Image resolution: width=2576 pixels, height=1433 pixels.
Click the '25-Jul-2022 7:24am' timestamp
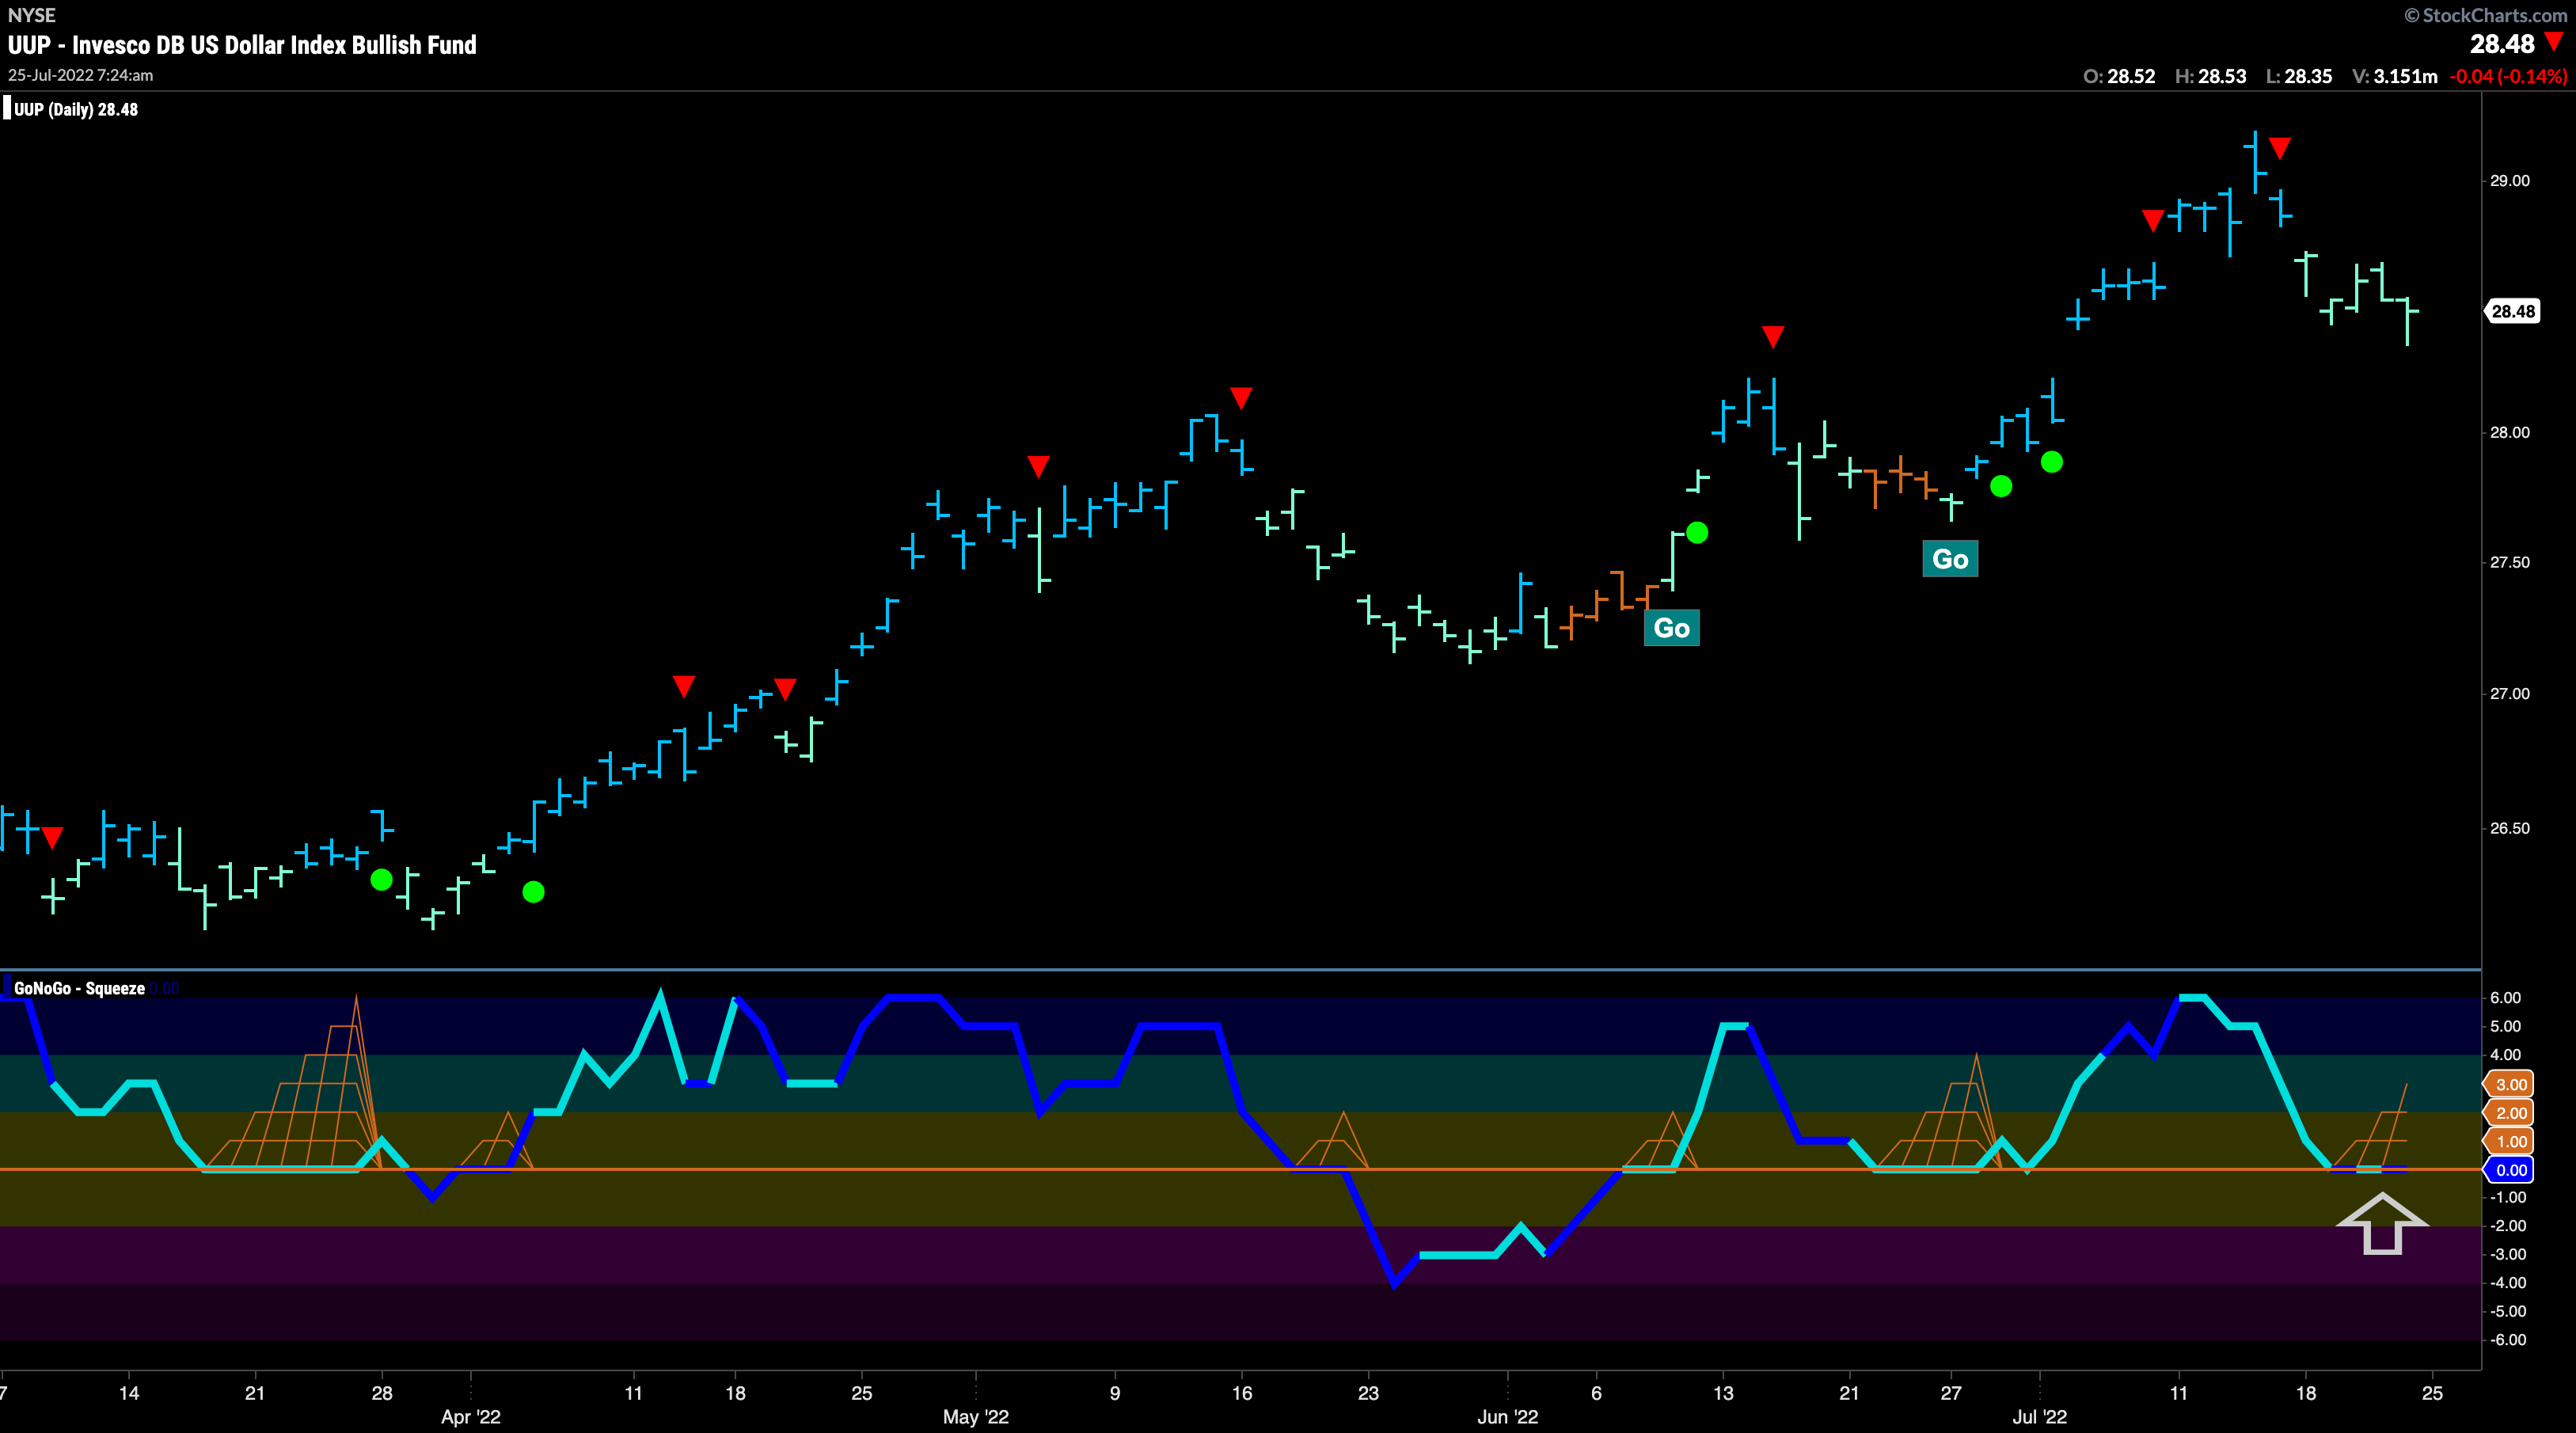[x=80, y=75]
